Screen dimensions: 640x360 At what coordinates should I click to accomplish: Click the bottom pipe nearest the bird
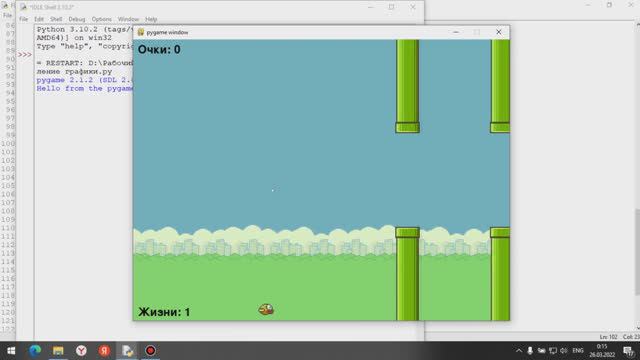[x=407, y=274]
